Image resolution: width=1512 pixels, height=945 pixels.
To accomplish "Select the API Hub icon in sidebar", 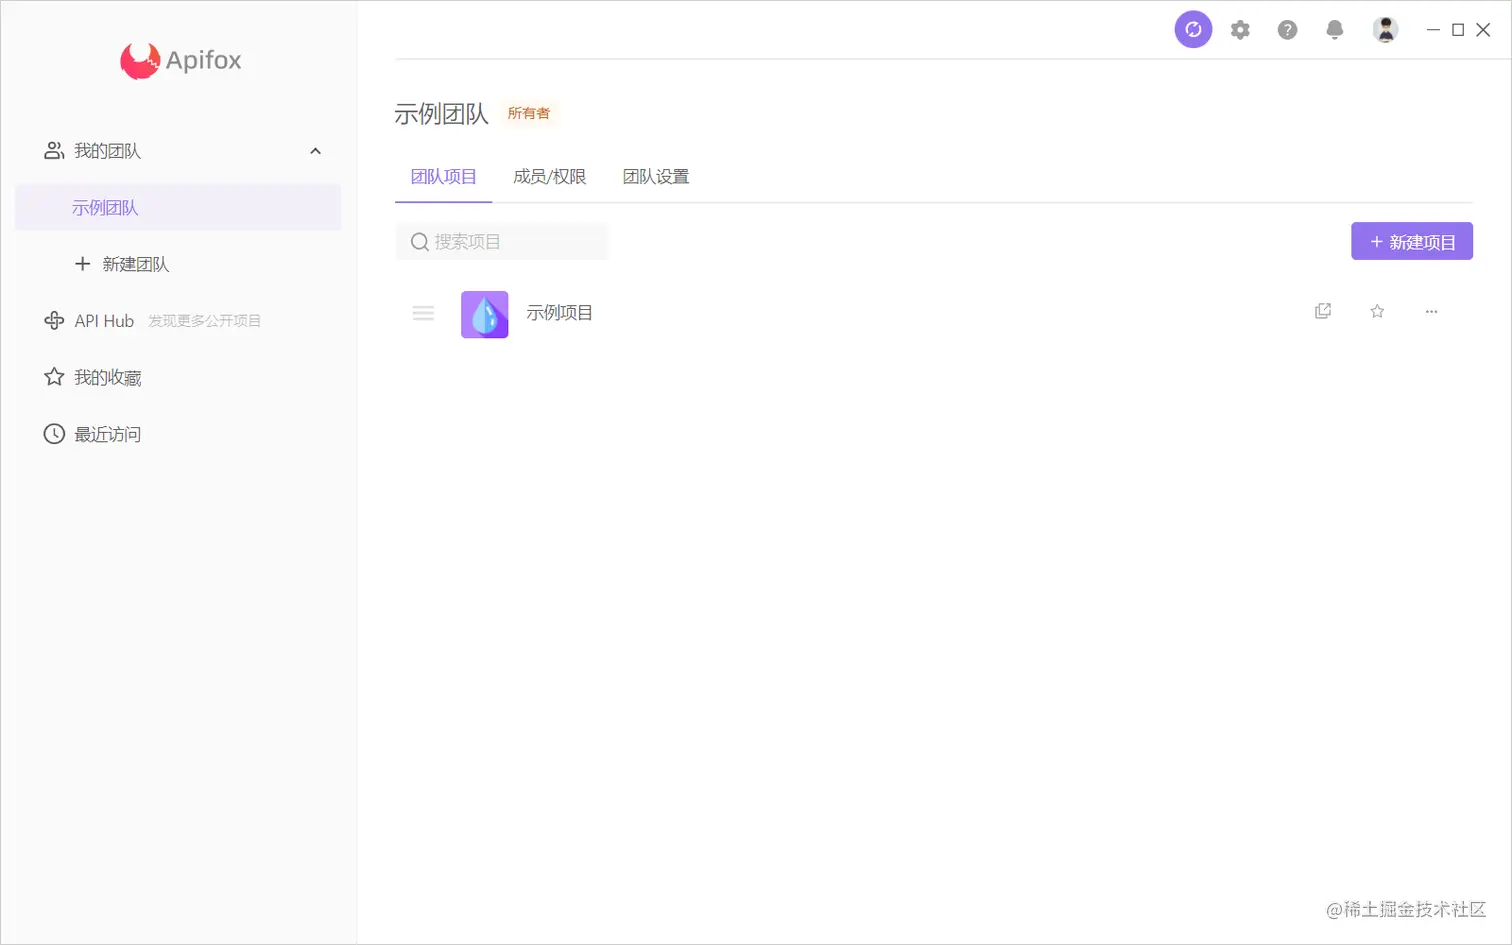I will [53, 320].
